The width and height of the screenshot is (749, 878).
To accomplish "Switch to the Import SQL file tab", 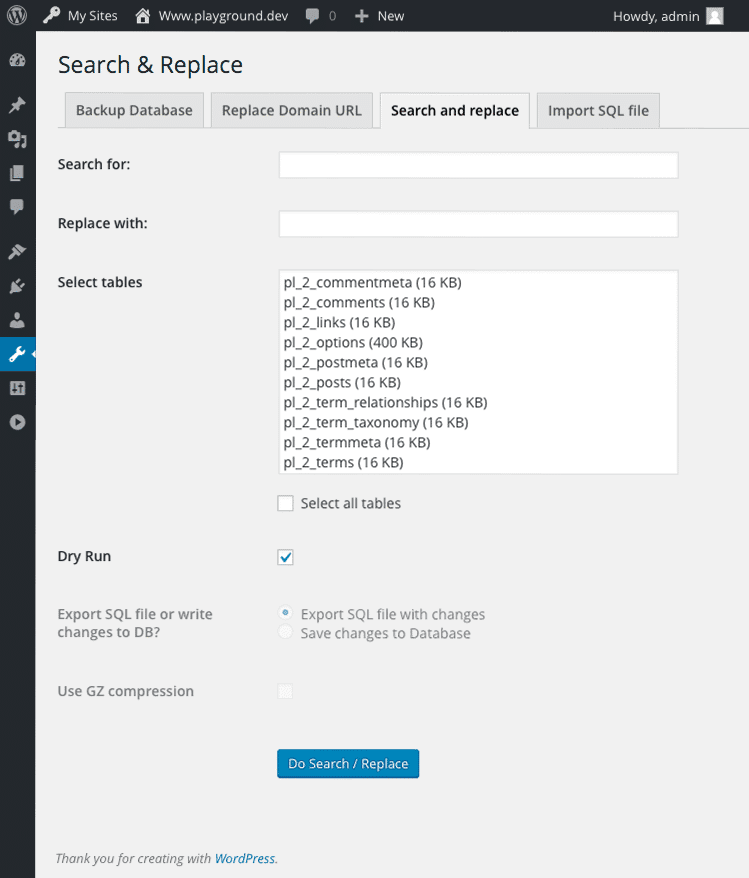I will (x=597, y=110).
